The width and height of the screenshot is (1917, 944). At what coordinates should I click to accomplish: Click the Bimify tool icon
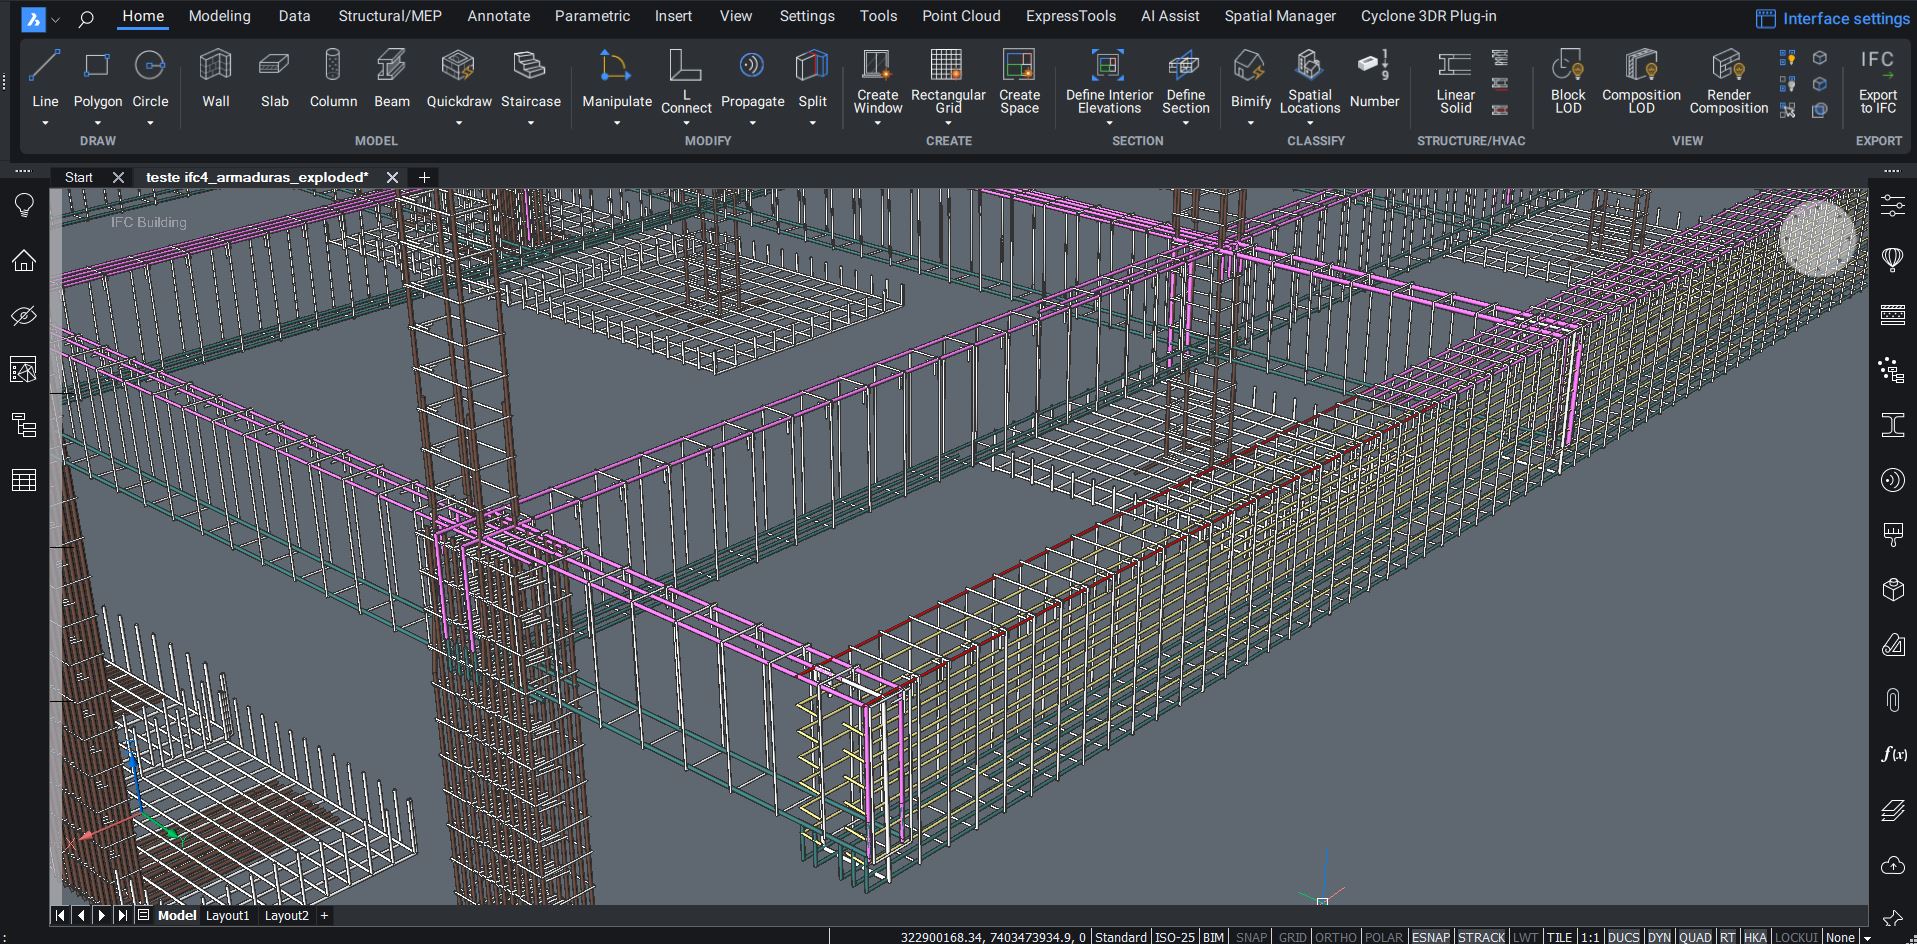click(1250, 66)
